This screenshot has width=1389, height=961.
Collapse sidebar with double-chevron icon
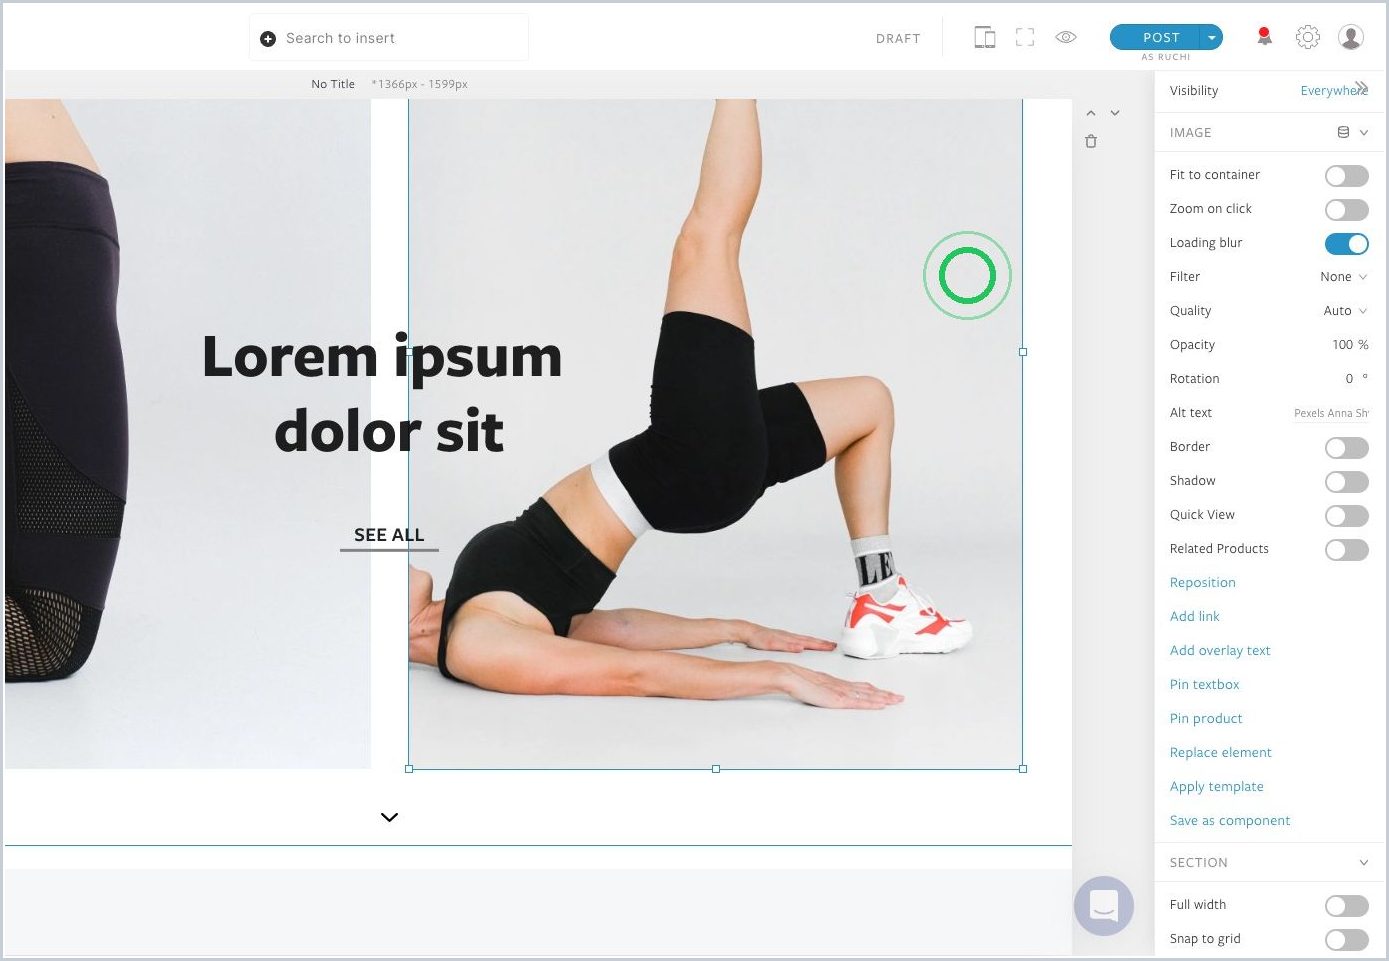click(x=1361, y=87)
